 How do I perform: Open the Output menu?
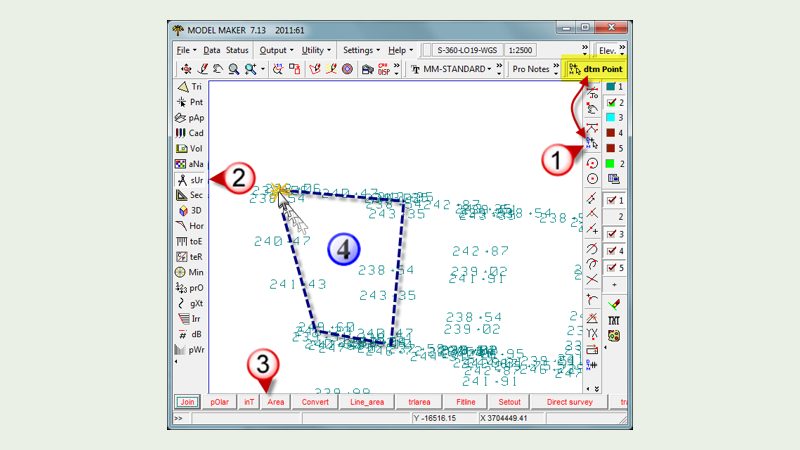pos(276,50)
